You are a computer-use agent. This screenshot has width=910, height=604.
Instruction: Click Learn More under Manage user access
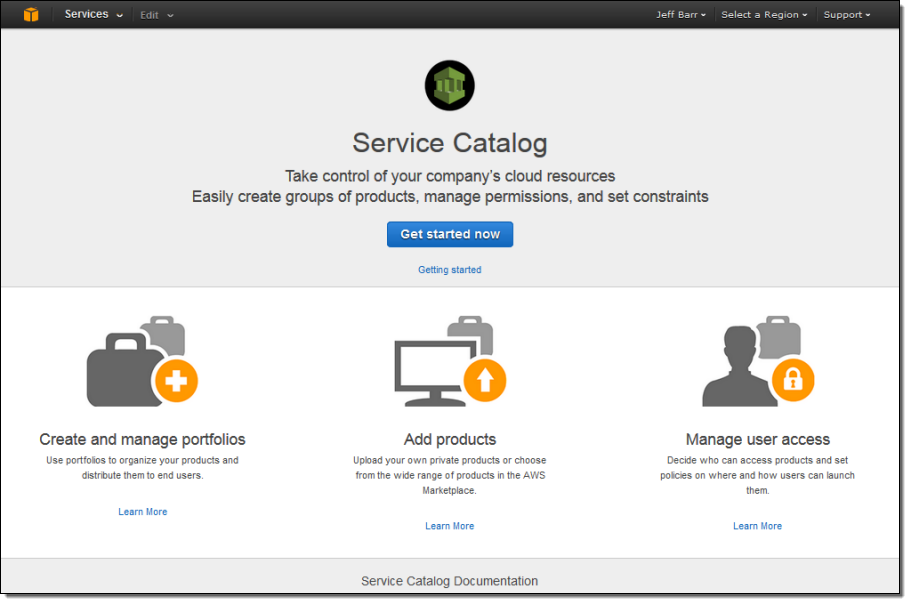(x=757, y=526)
